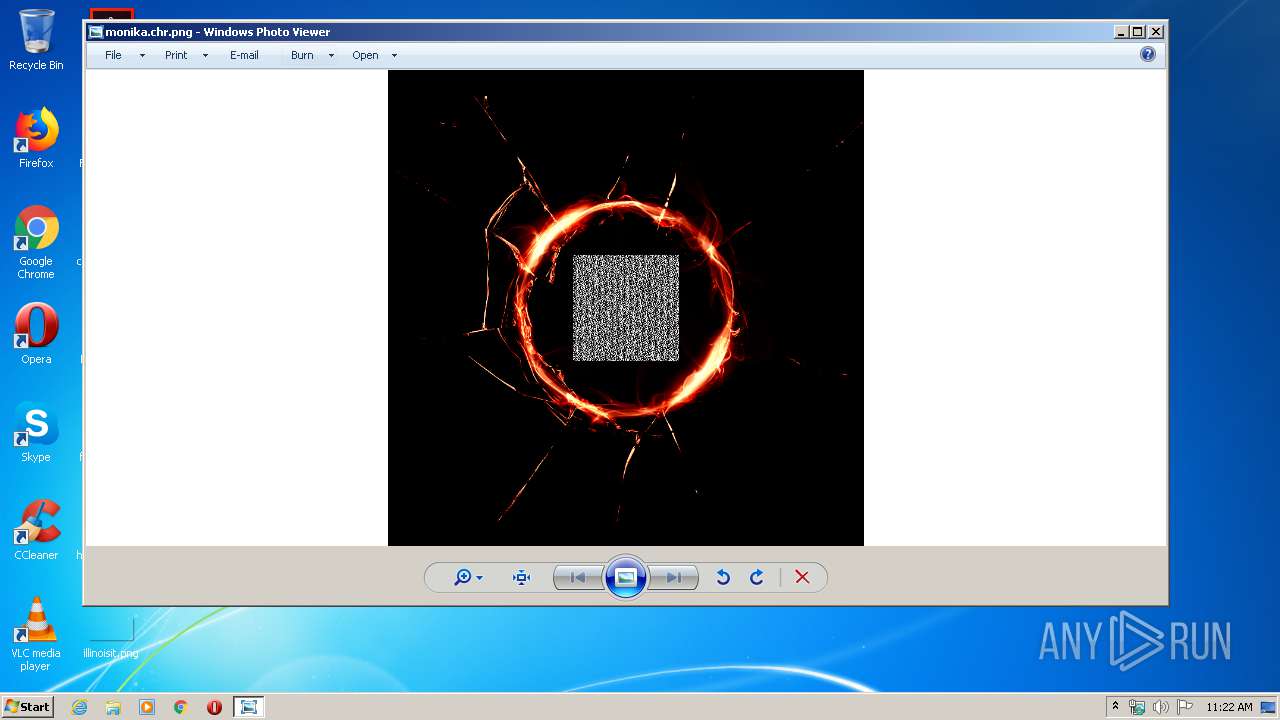Select the Firefox desktop shortcut
Image resolution: width=1280 pixels, height=720 pixels.
tap(36, 138)
